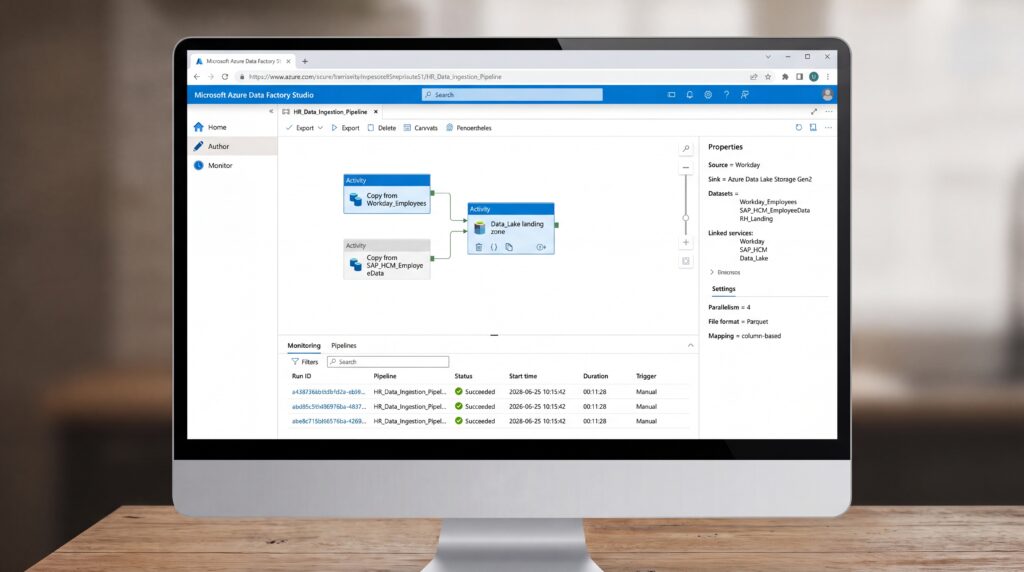Select the Settings tab in Properties
This screenshot has width=1024, height=572.
(x=723, y=289)
